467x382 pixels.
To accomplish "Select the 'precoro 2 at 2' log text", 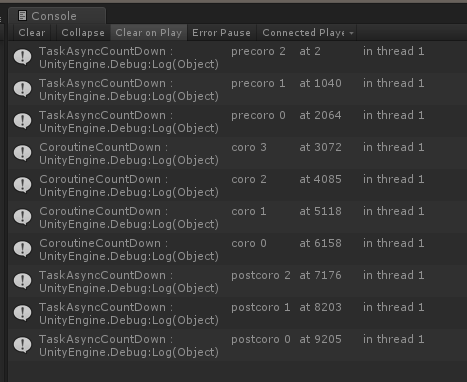I will point(276,51).
